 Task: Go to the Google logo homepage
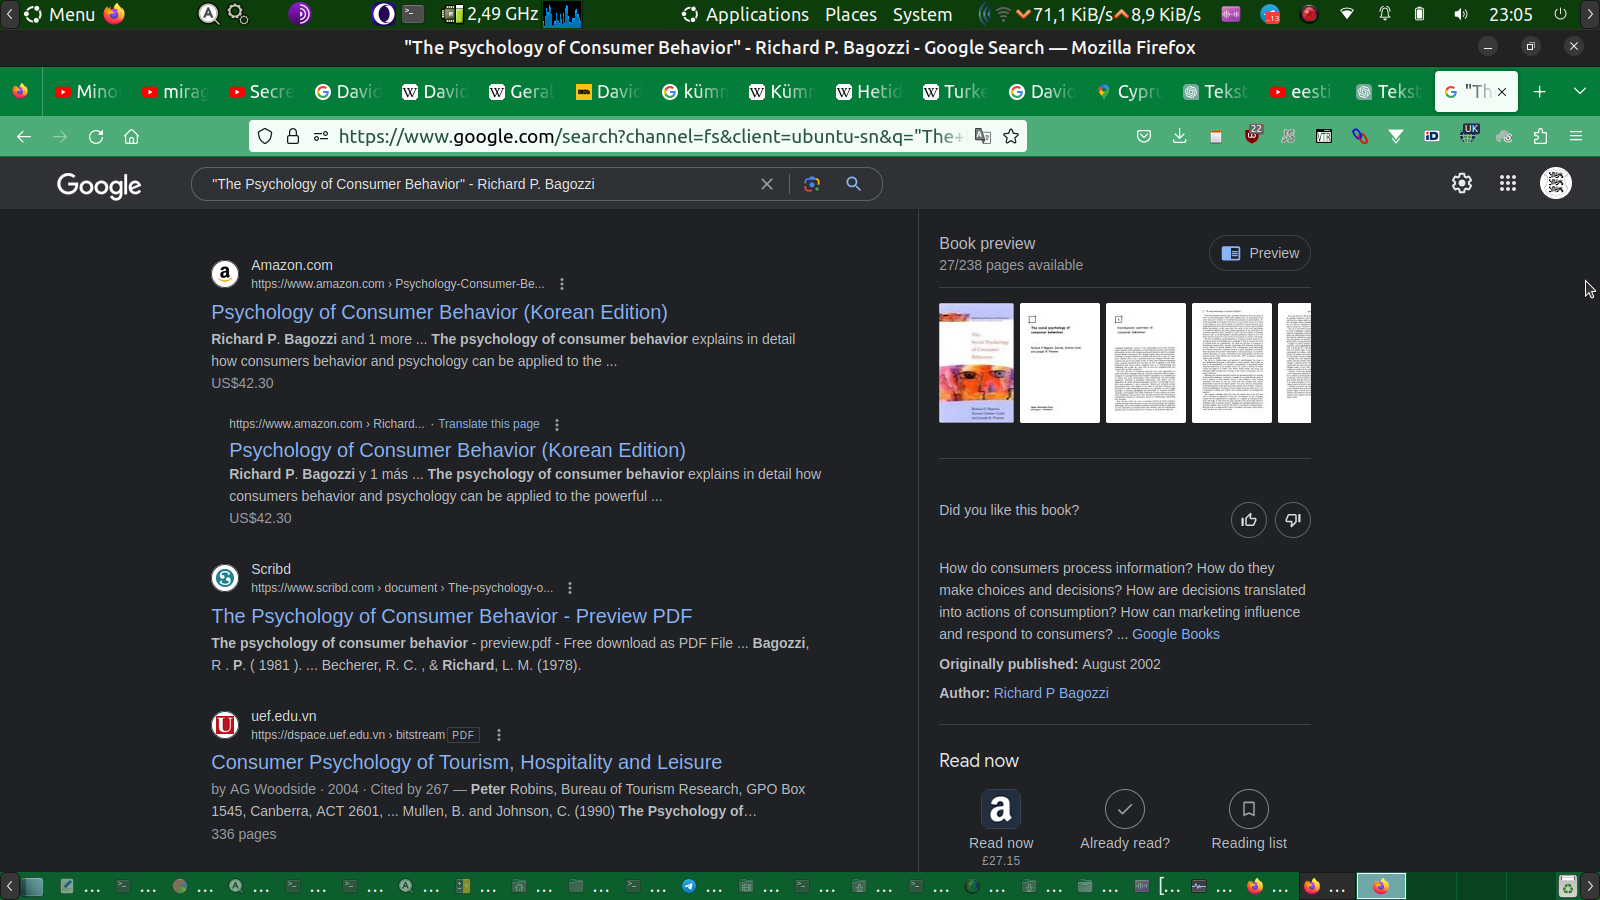pos(99,185)
